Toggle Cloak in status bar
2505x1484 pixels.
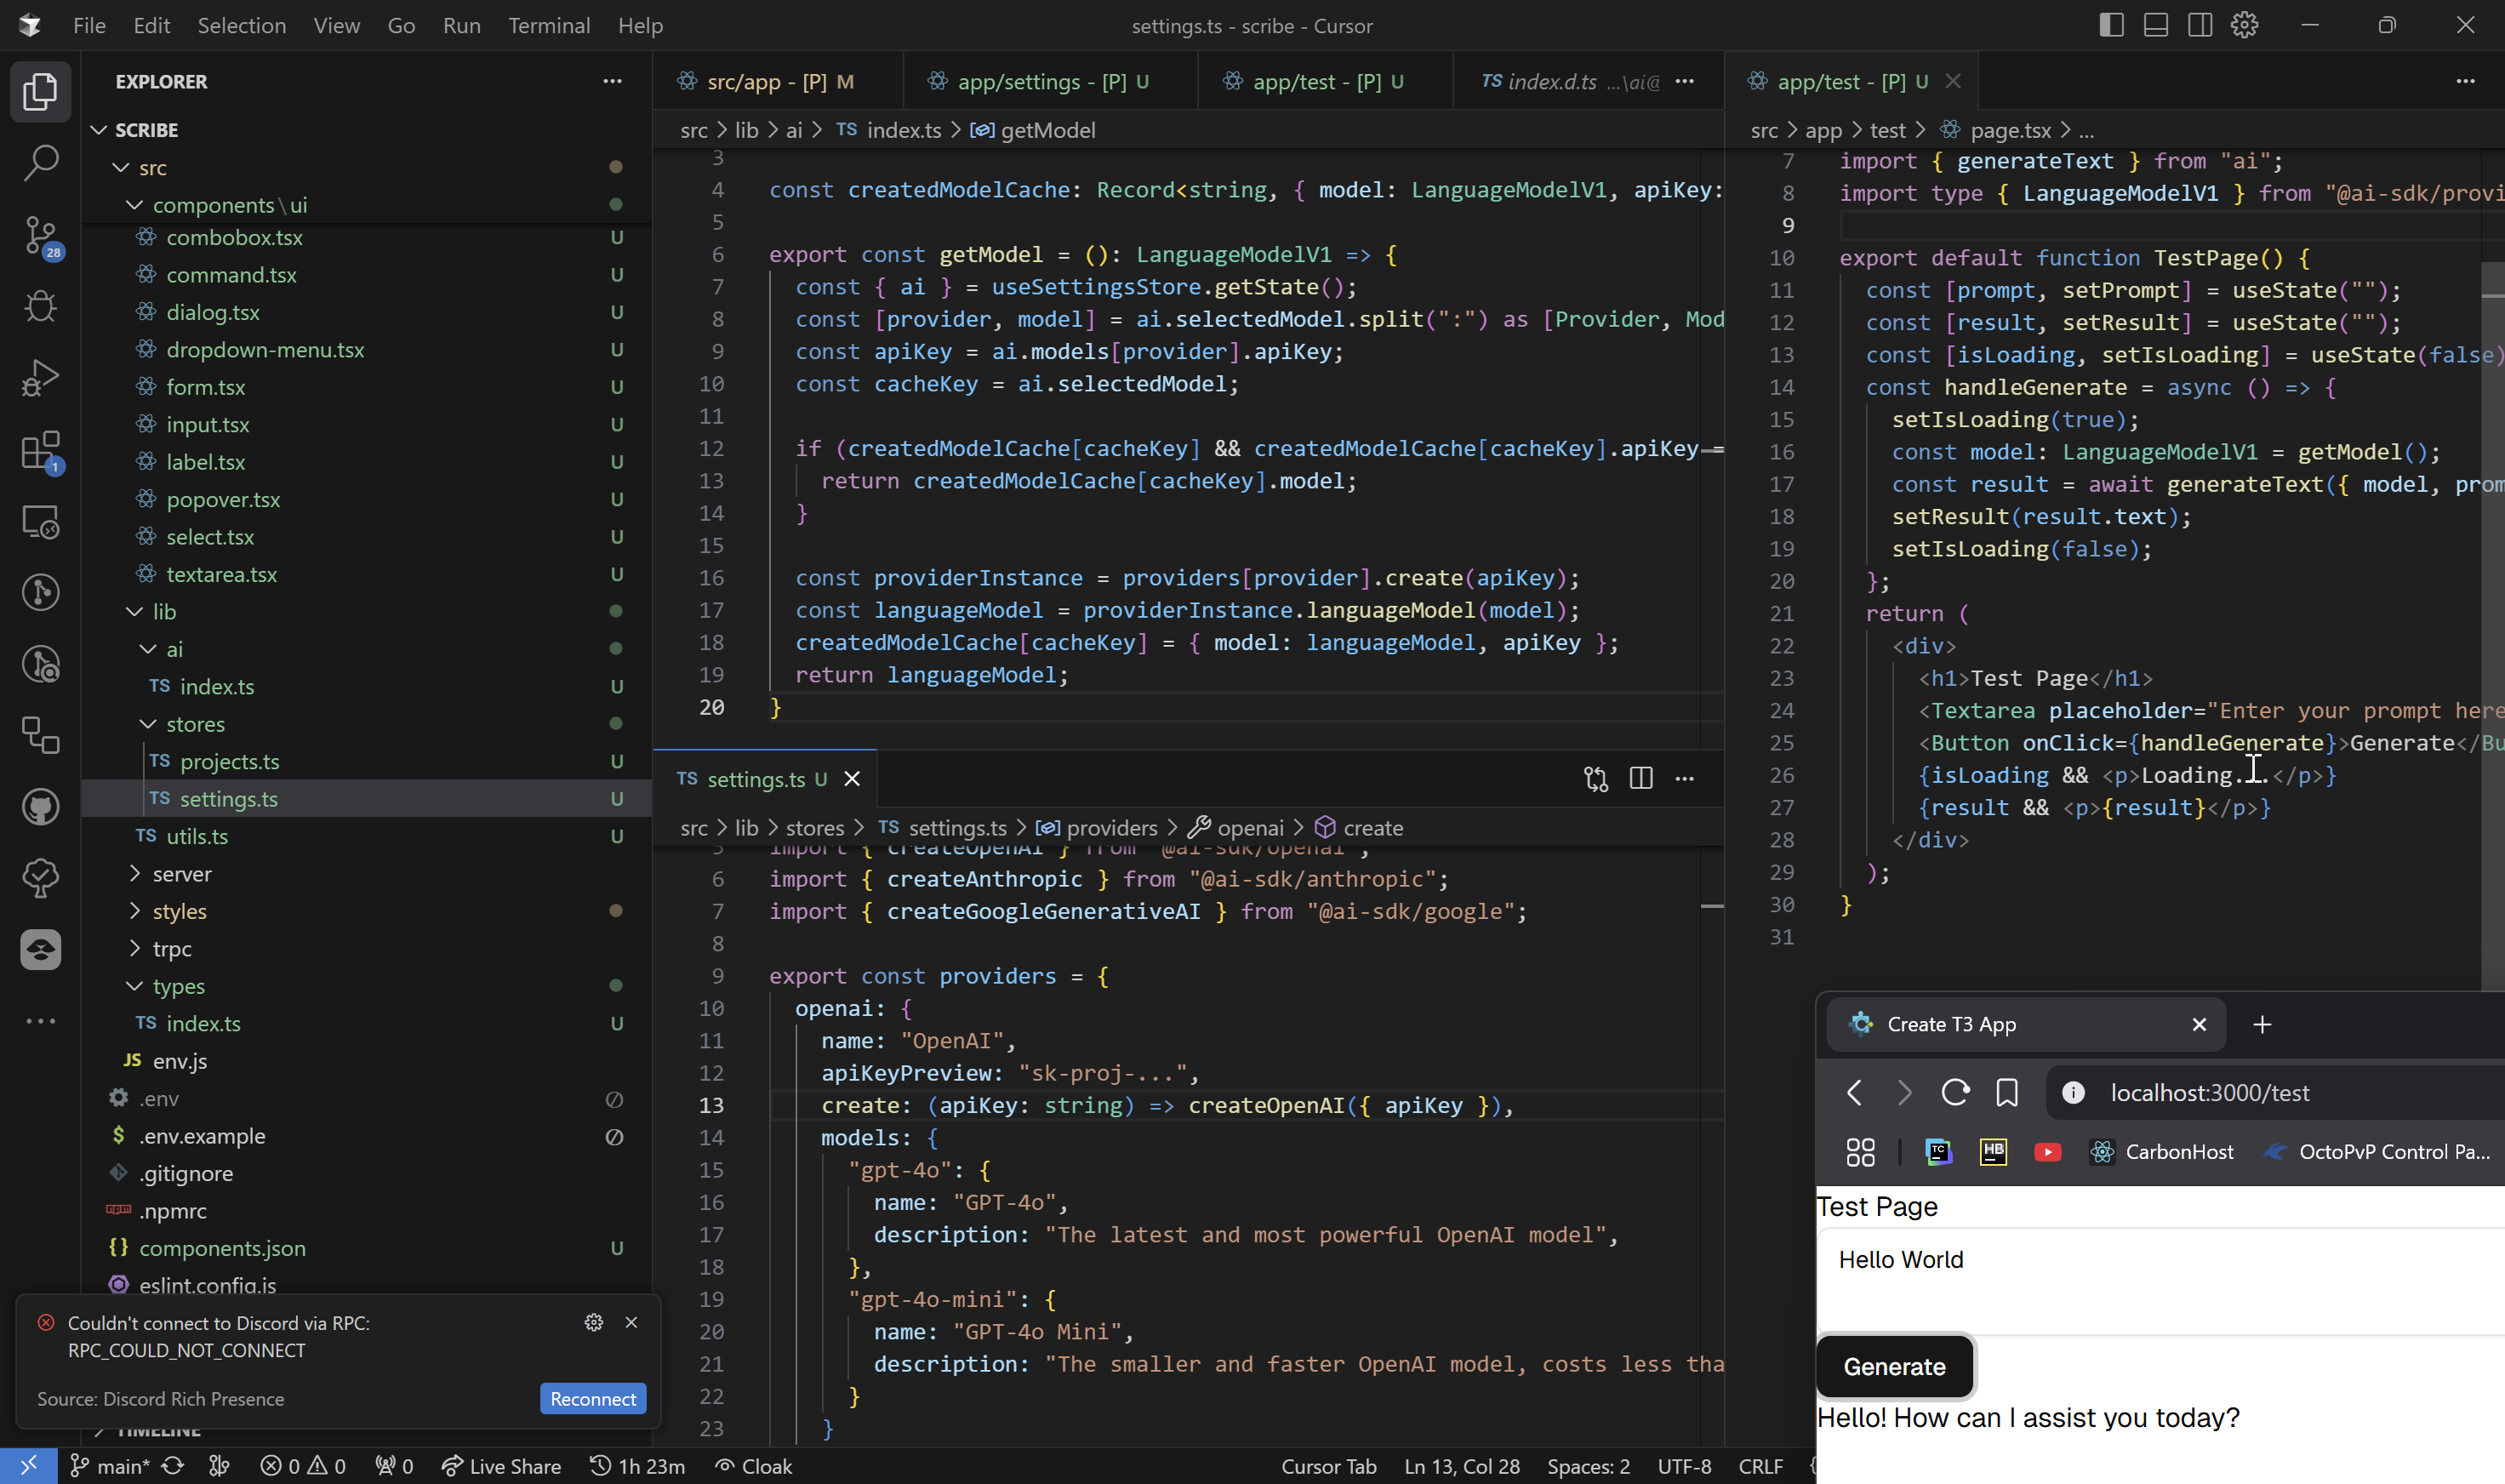click(x=753, y=1466)
